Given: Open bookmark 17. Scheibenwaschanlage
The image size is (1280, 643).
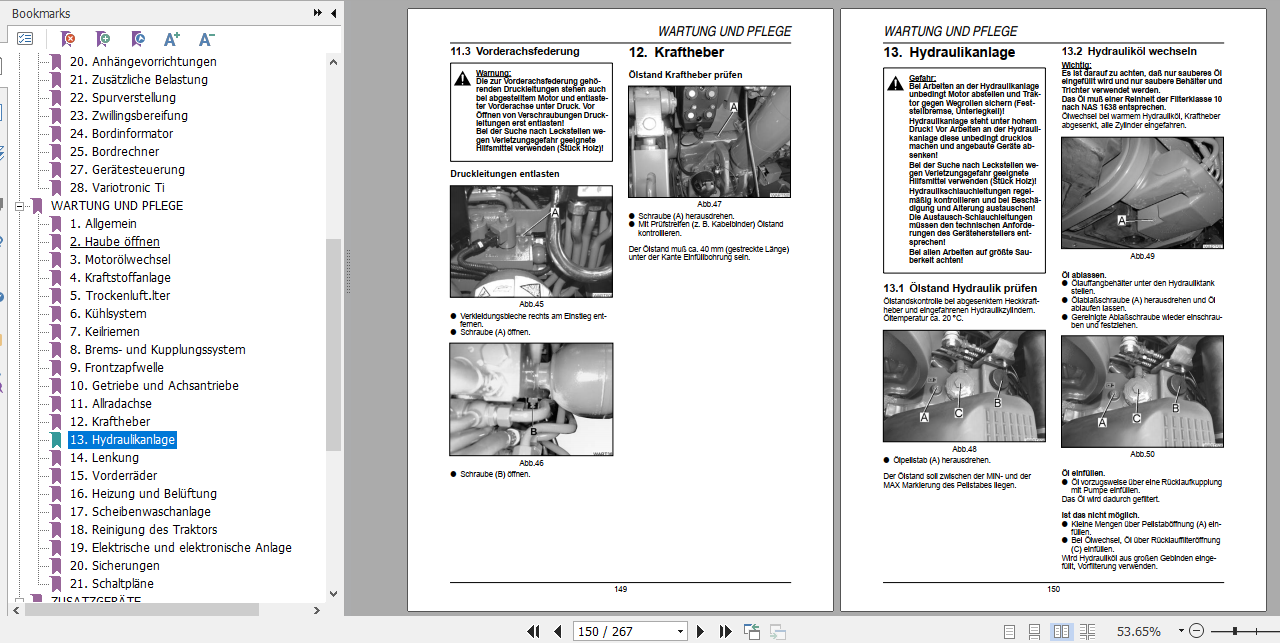Looking at the screenshot, I should 140,512.
